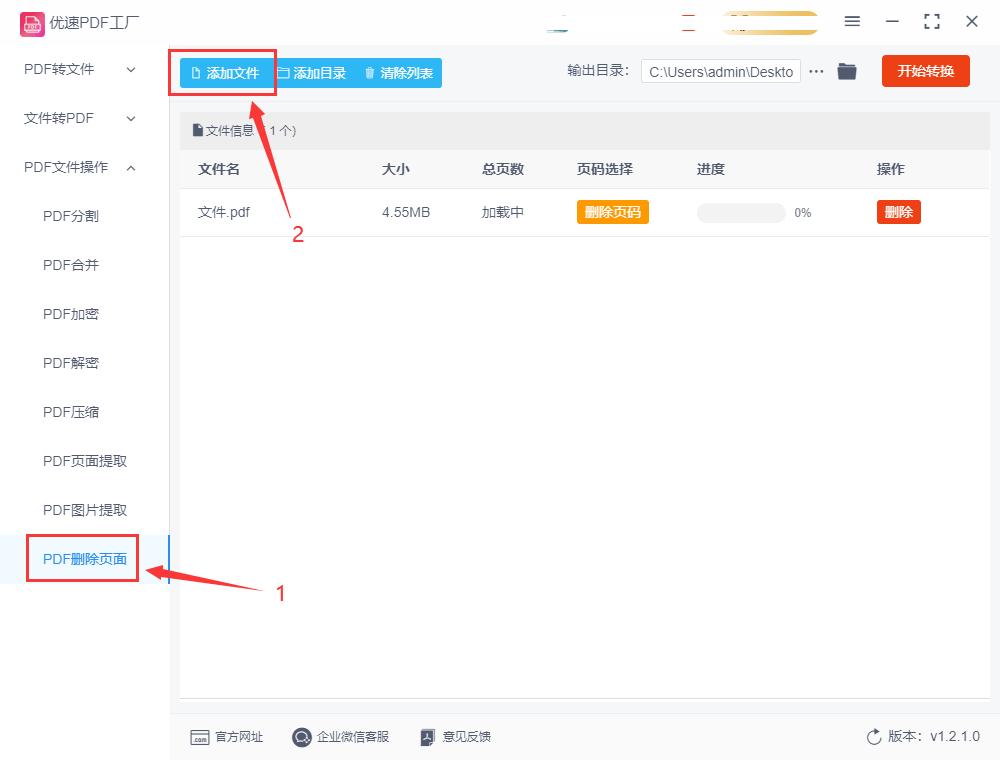Click the progress bar showing 0%

(x=740, y=212)
